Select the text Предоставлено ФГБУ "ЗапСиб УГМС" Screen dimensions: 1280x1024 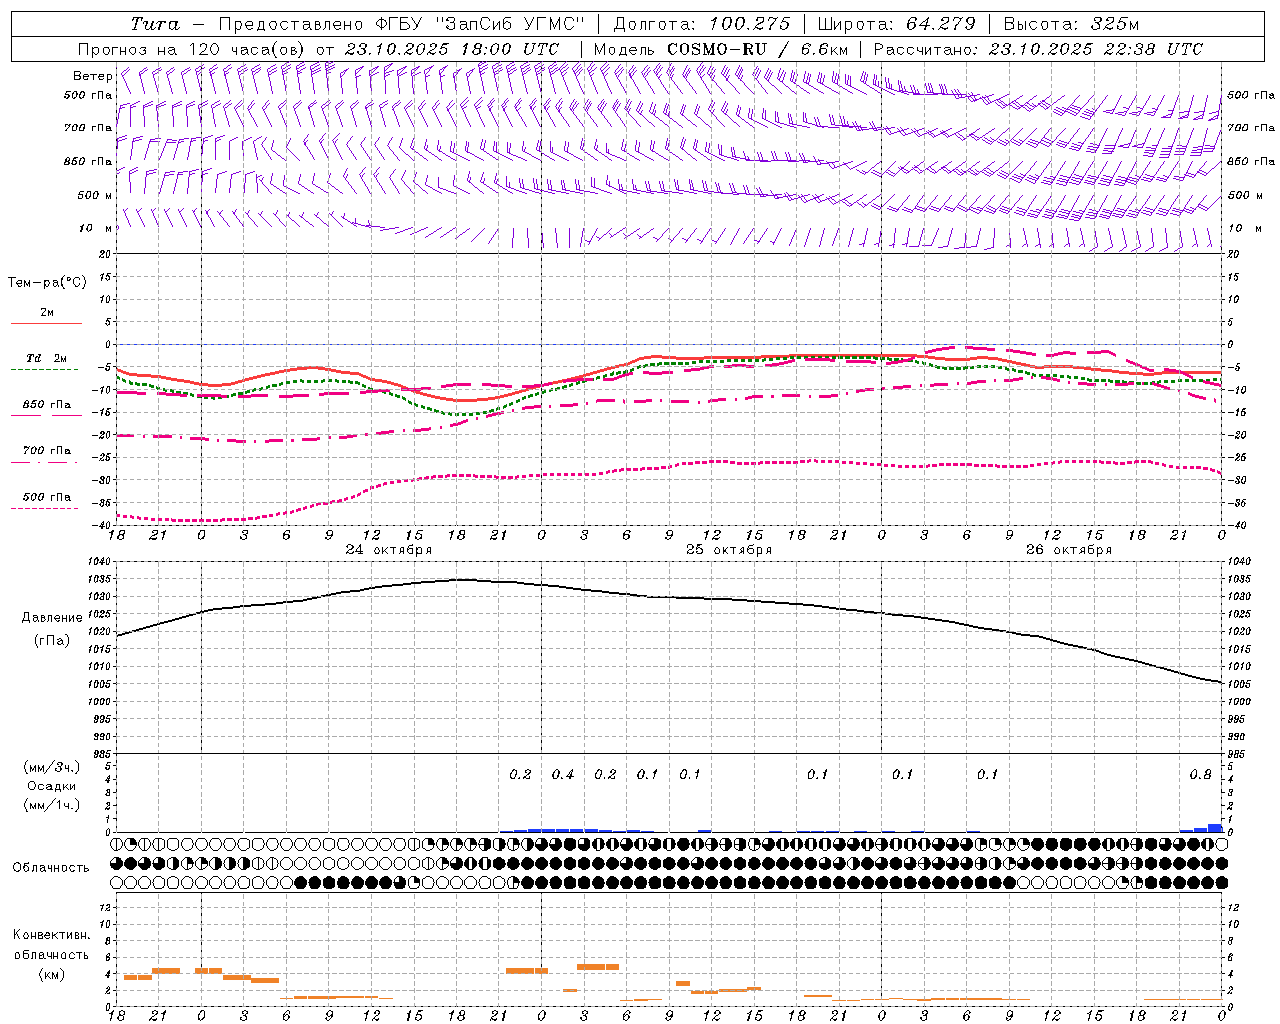[400, 24]
